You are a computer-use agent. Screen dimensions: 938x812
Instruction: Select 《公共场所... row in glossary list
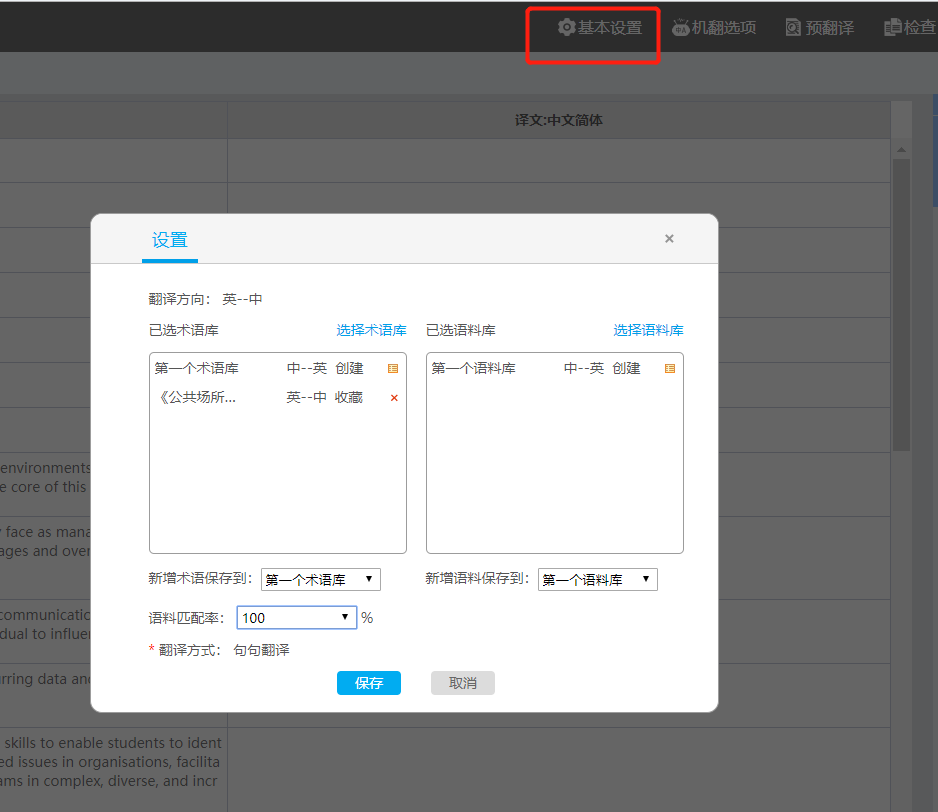point(277,398)
